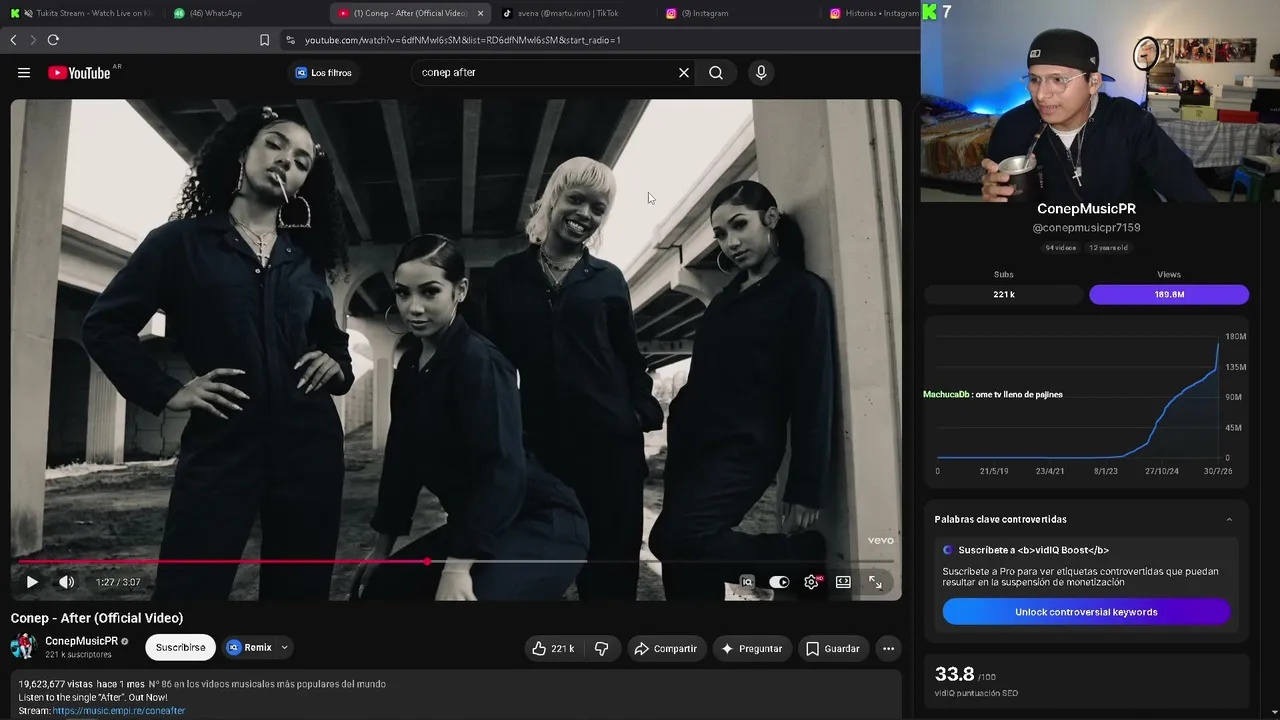
Task: Enter fullscreen mode
Action: 875,582
